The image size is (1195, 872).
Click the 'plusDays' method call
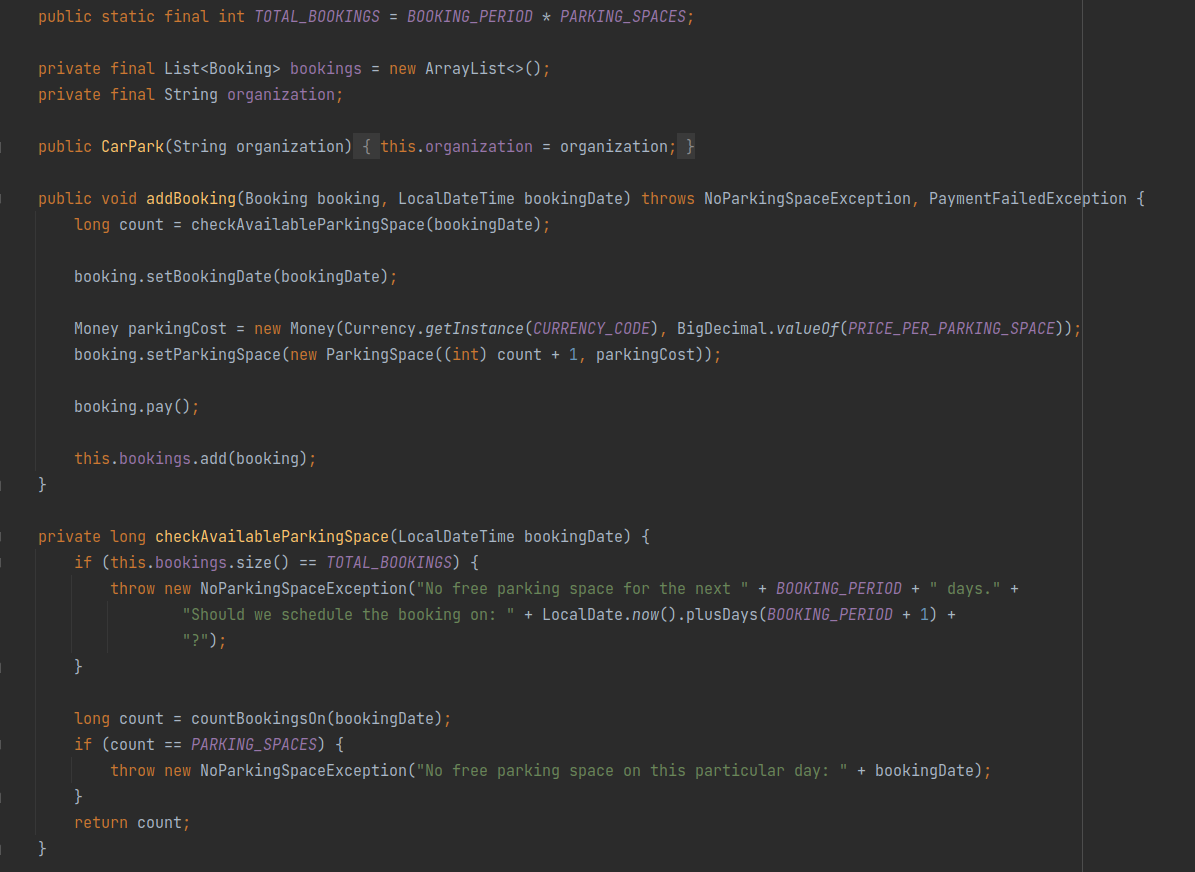tap(722, 614)
